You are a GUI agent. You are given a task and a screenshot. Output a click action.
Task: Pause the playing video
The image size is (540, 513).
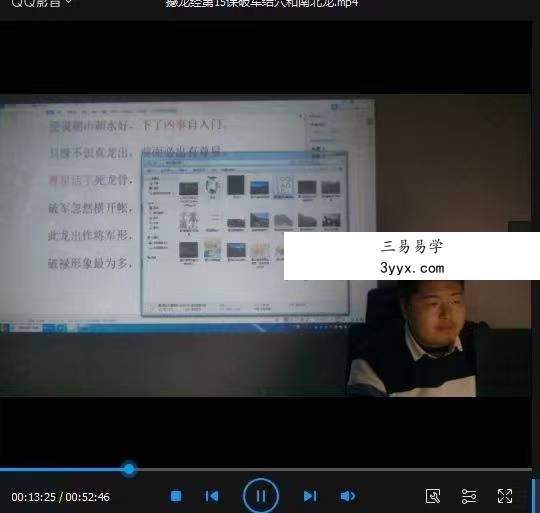coord(261,496)
